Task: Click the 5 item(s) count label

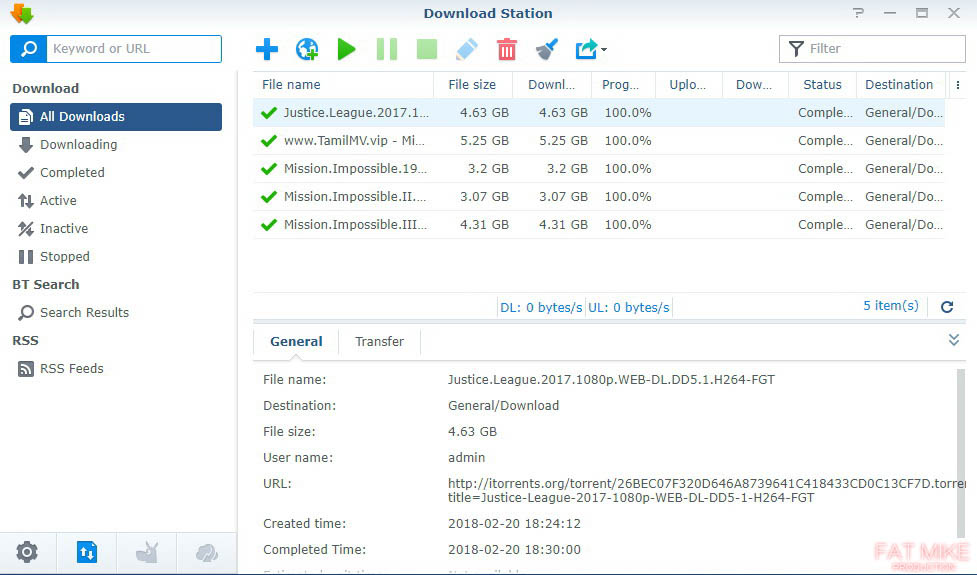Action: [890, 306]
